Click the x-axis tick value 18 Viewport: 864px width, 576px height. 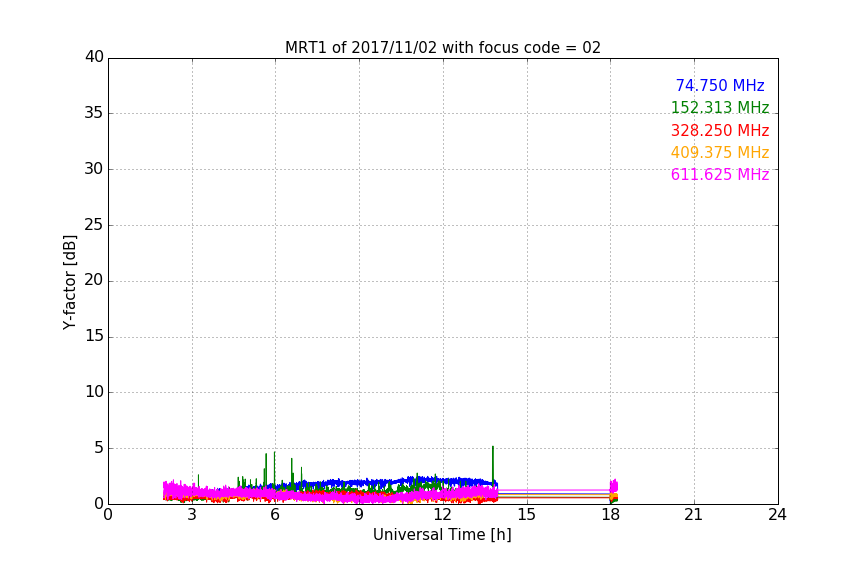(x=610, y=515)
